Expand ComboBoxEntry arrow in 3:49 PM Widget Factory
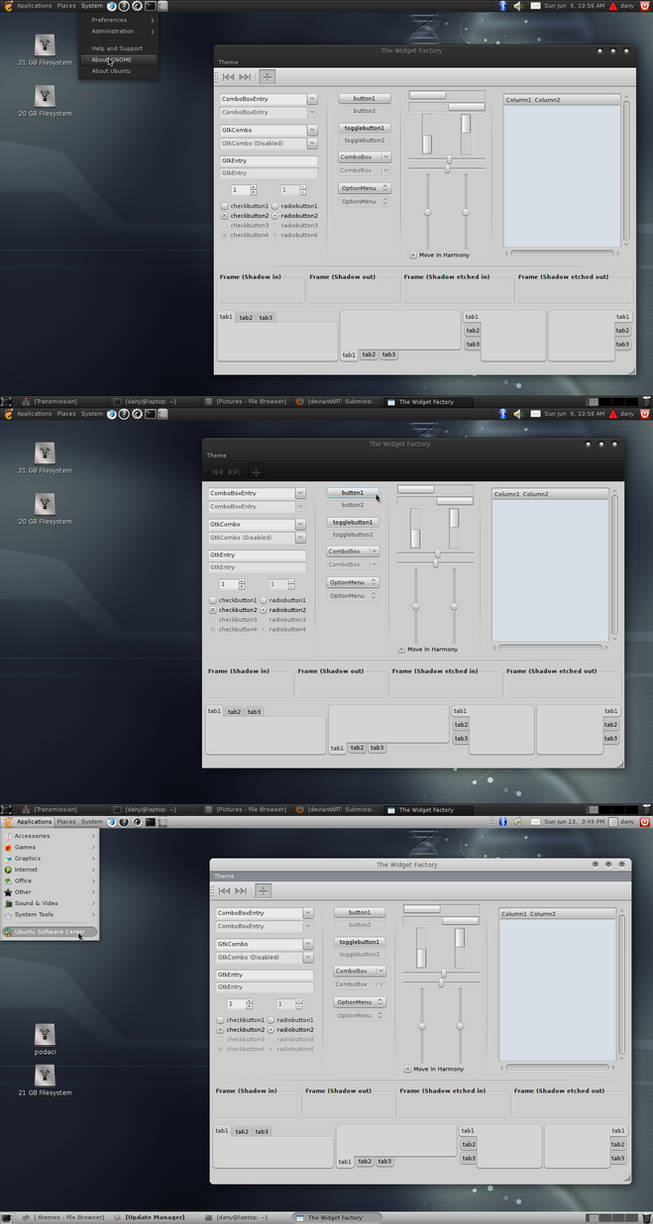This screenshot has height=1224, width=653. click(308, 913)
